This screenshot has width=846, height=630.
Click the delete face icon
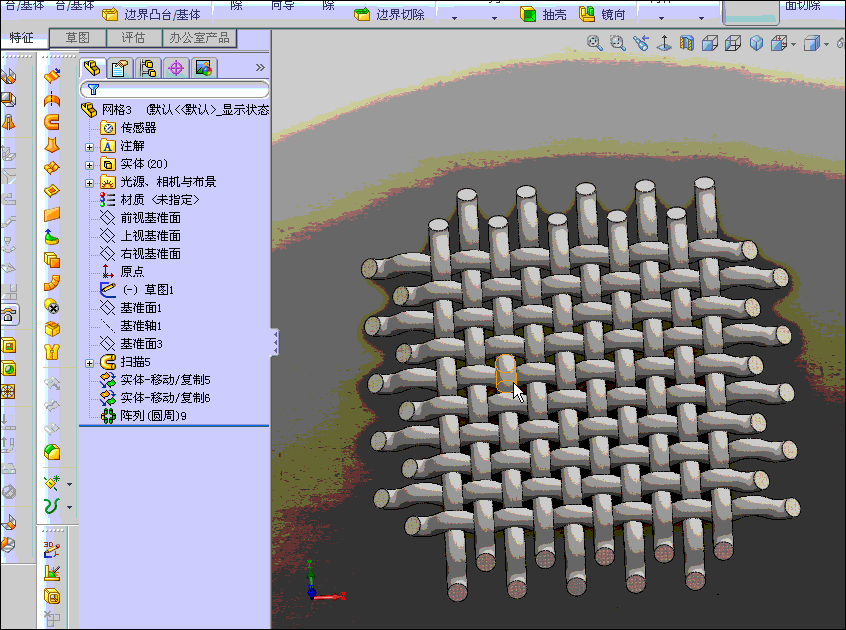(52, 306)
